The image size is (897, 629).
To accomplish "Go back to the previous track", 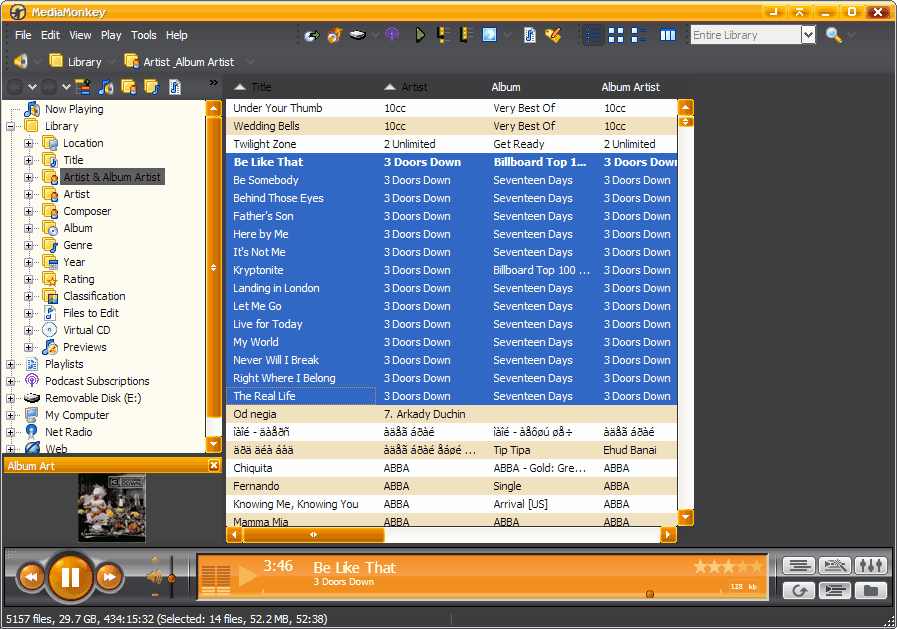I will click(32, 577).
